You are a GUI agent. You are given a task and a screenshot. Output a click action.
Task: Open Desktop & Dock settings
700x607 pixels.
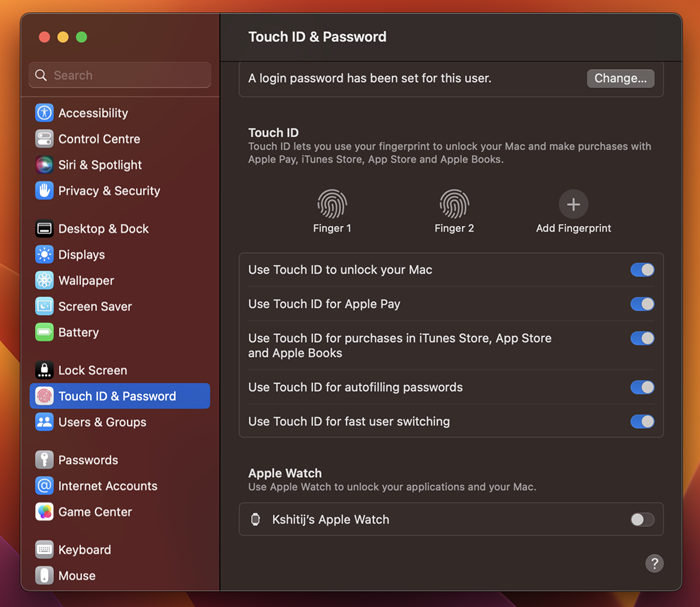click(120, 229)
